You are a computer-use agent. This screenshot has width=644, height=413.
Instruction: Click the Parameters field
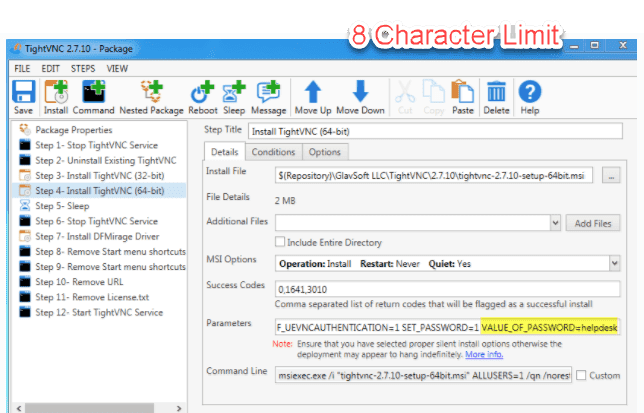click(x=447, y=327)
